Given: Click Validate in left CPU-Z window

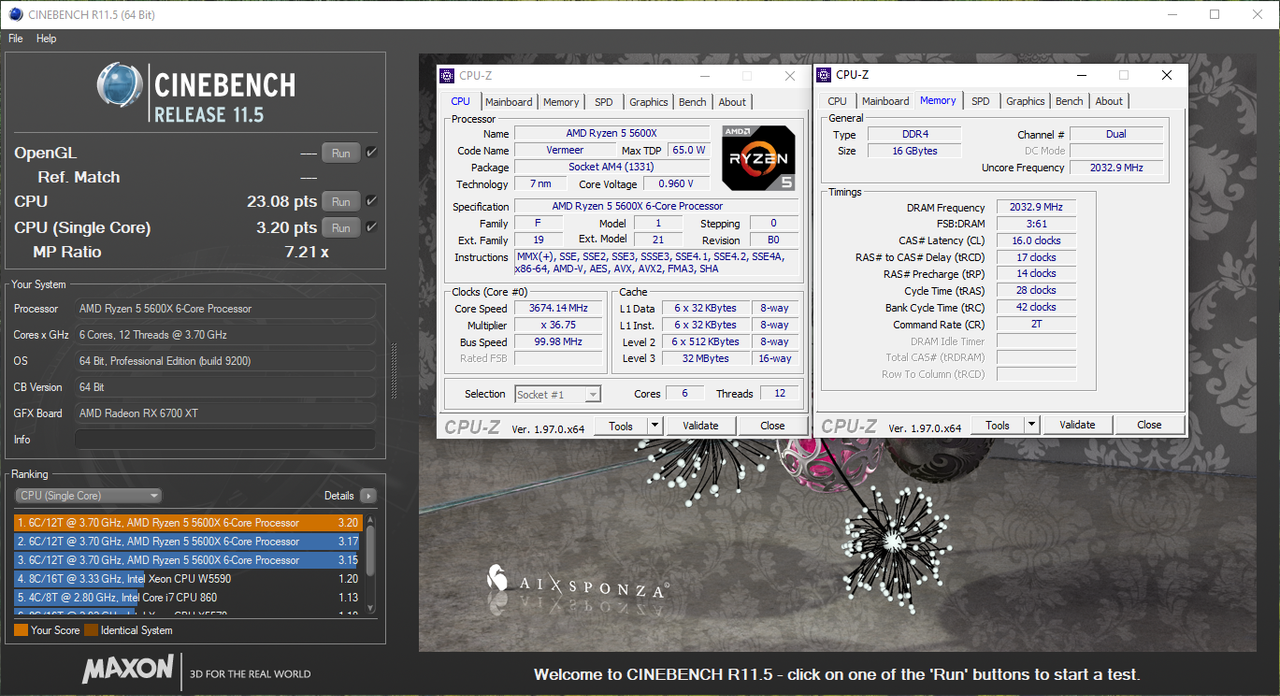Looking at the screenshot, I should (x=700, y=426).
